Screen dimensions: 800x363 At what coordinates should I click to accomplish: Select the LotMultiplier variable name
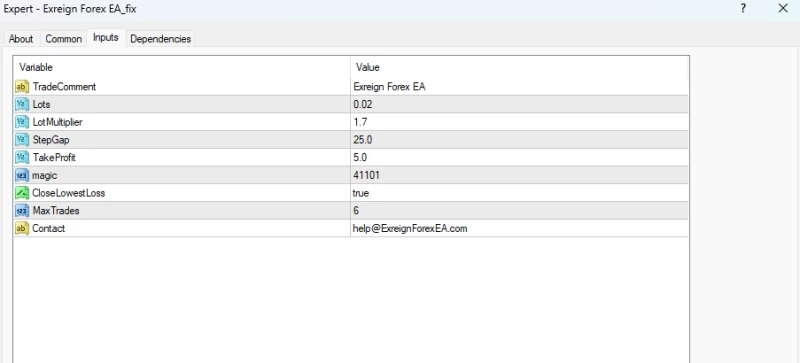pos(58,123)
